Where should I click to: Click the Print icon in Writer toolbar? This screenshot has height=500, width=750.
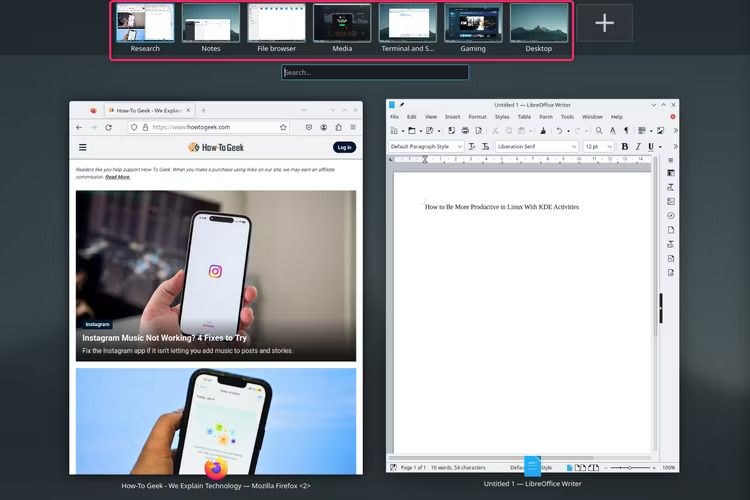[x=465, y=130]
